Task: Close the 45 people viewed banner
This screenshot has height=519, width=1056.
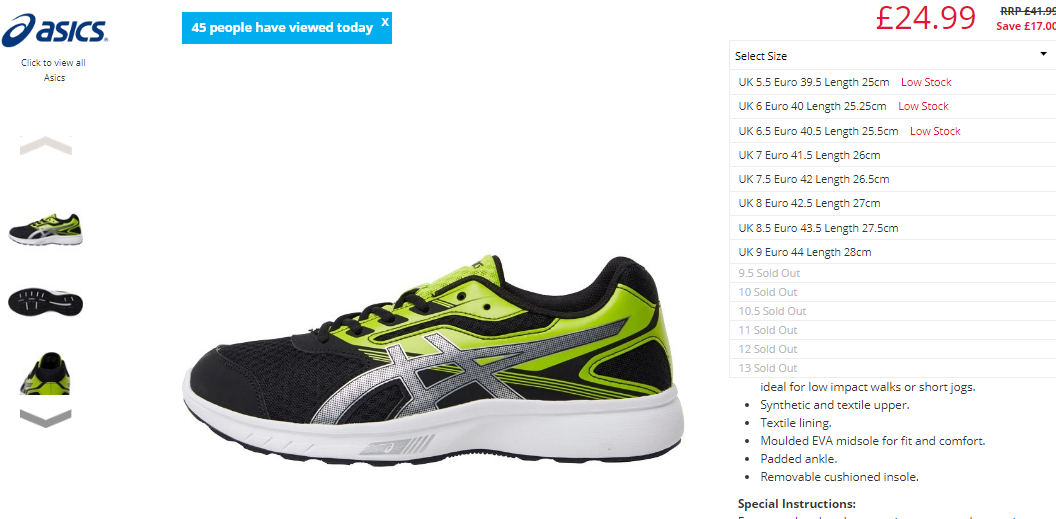Action: (385, 22)
